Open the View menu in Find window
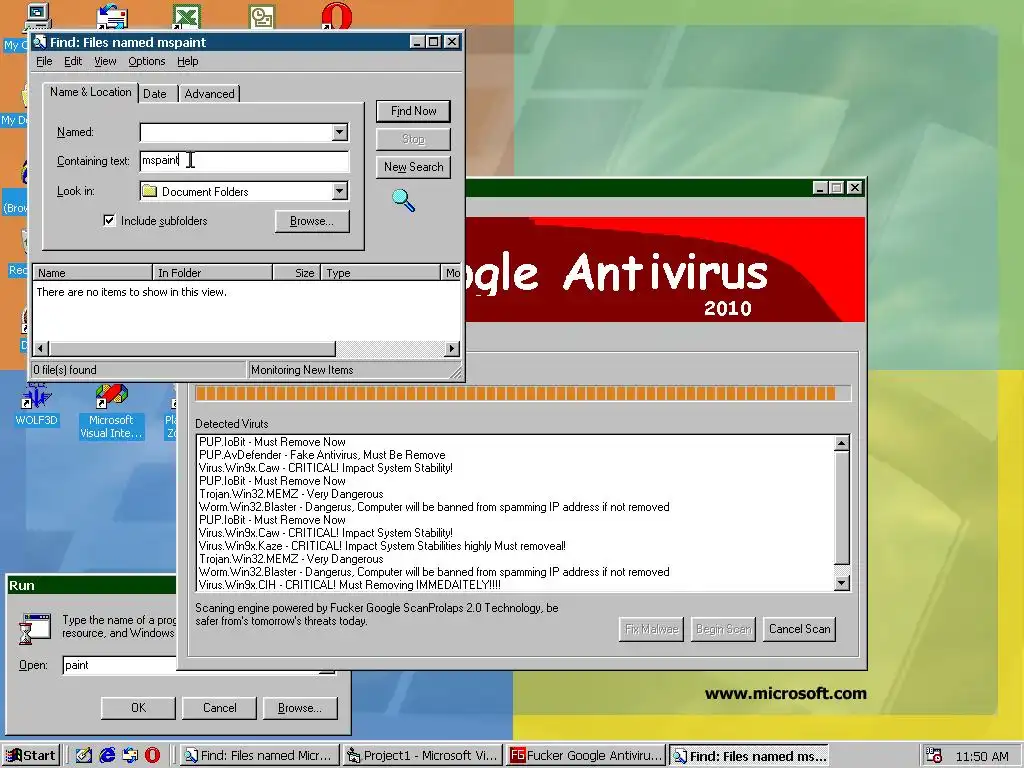The image size is (1024, 768). click(x=105, y=61)
